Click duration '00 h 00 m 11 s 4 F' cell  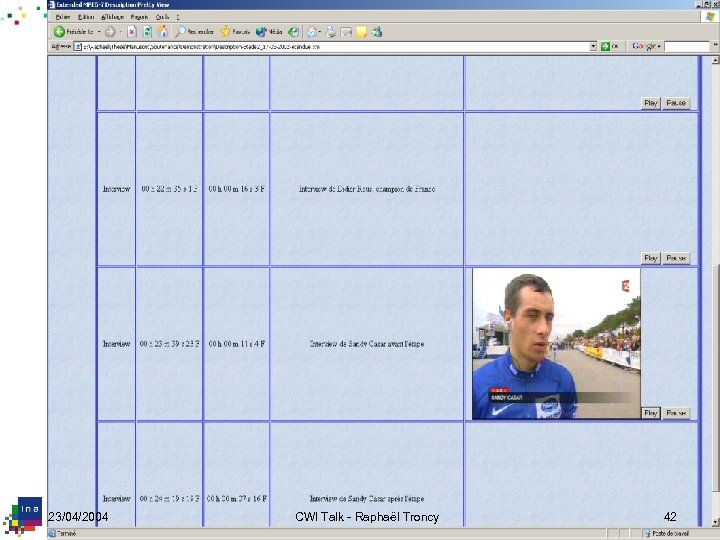pyautogui.click(x=236, y=343)
